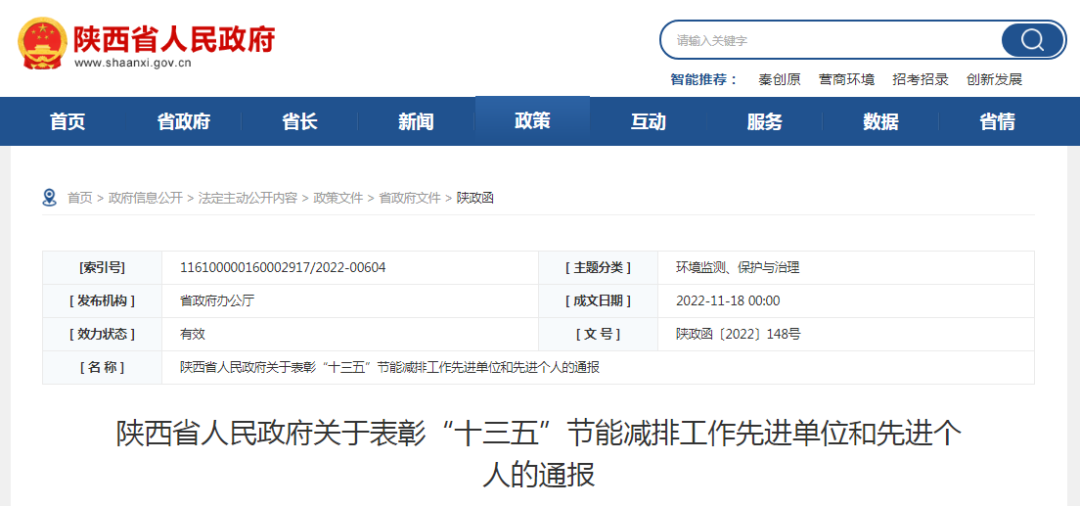Open the 服务 navigation tab

(765, 122)
